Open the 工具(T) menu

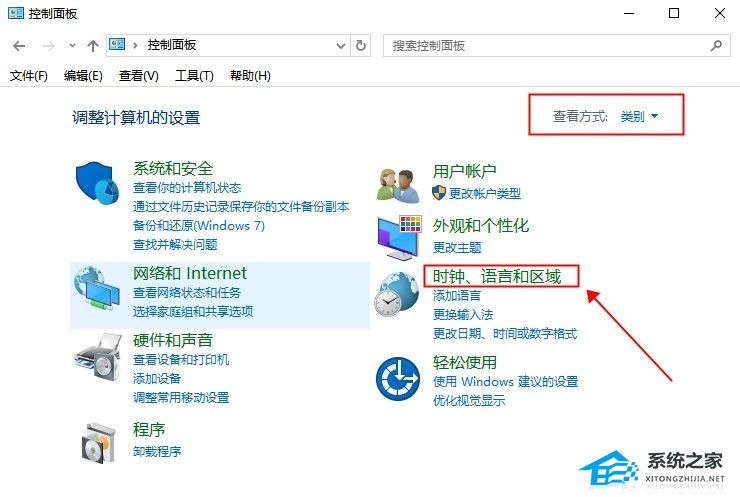pyautogui.click(x=194, y=76)
